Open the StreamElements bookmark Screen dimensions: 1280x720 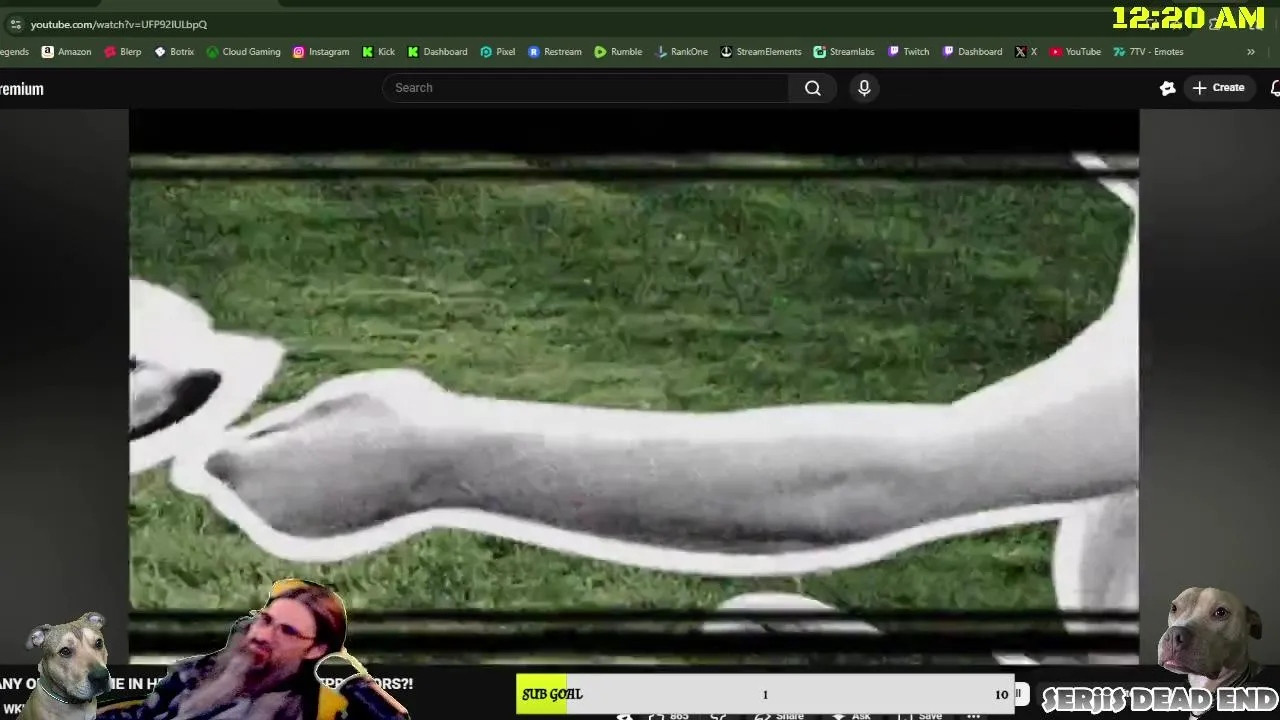click(761, 52)
